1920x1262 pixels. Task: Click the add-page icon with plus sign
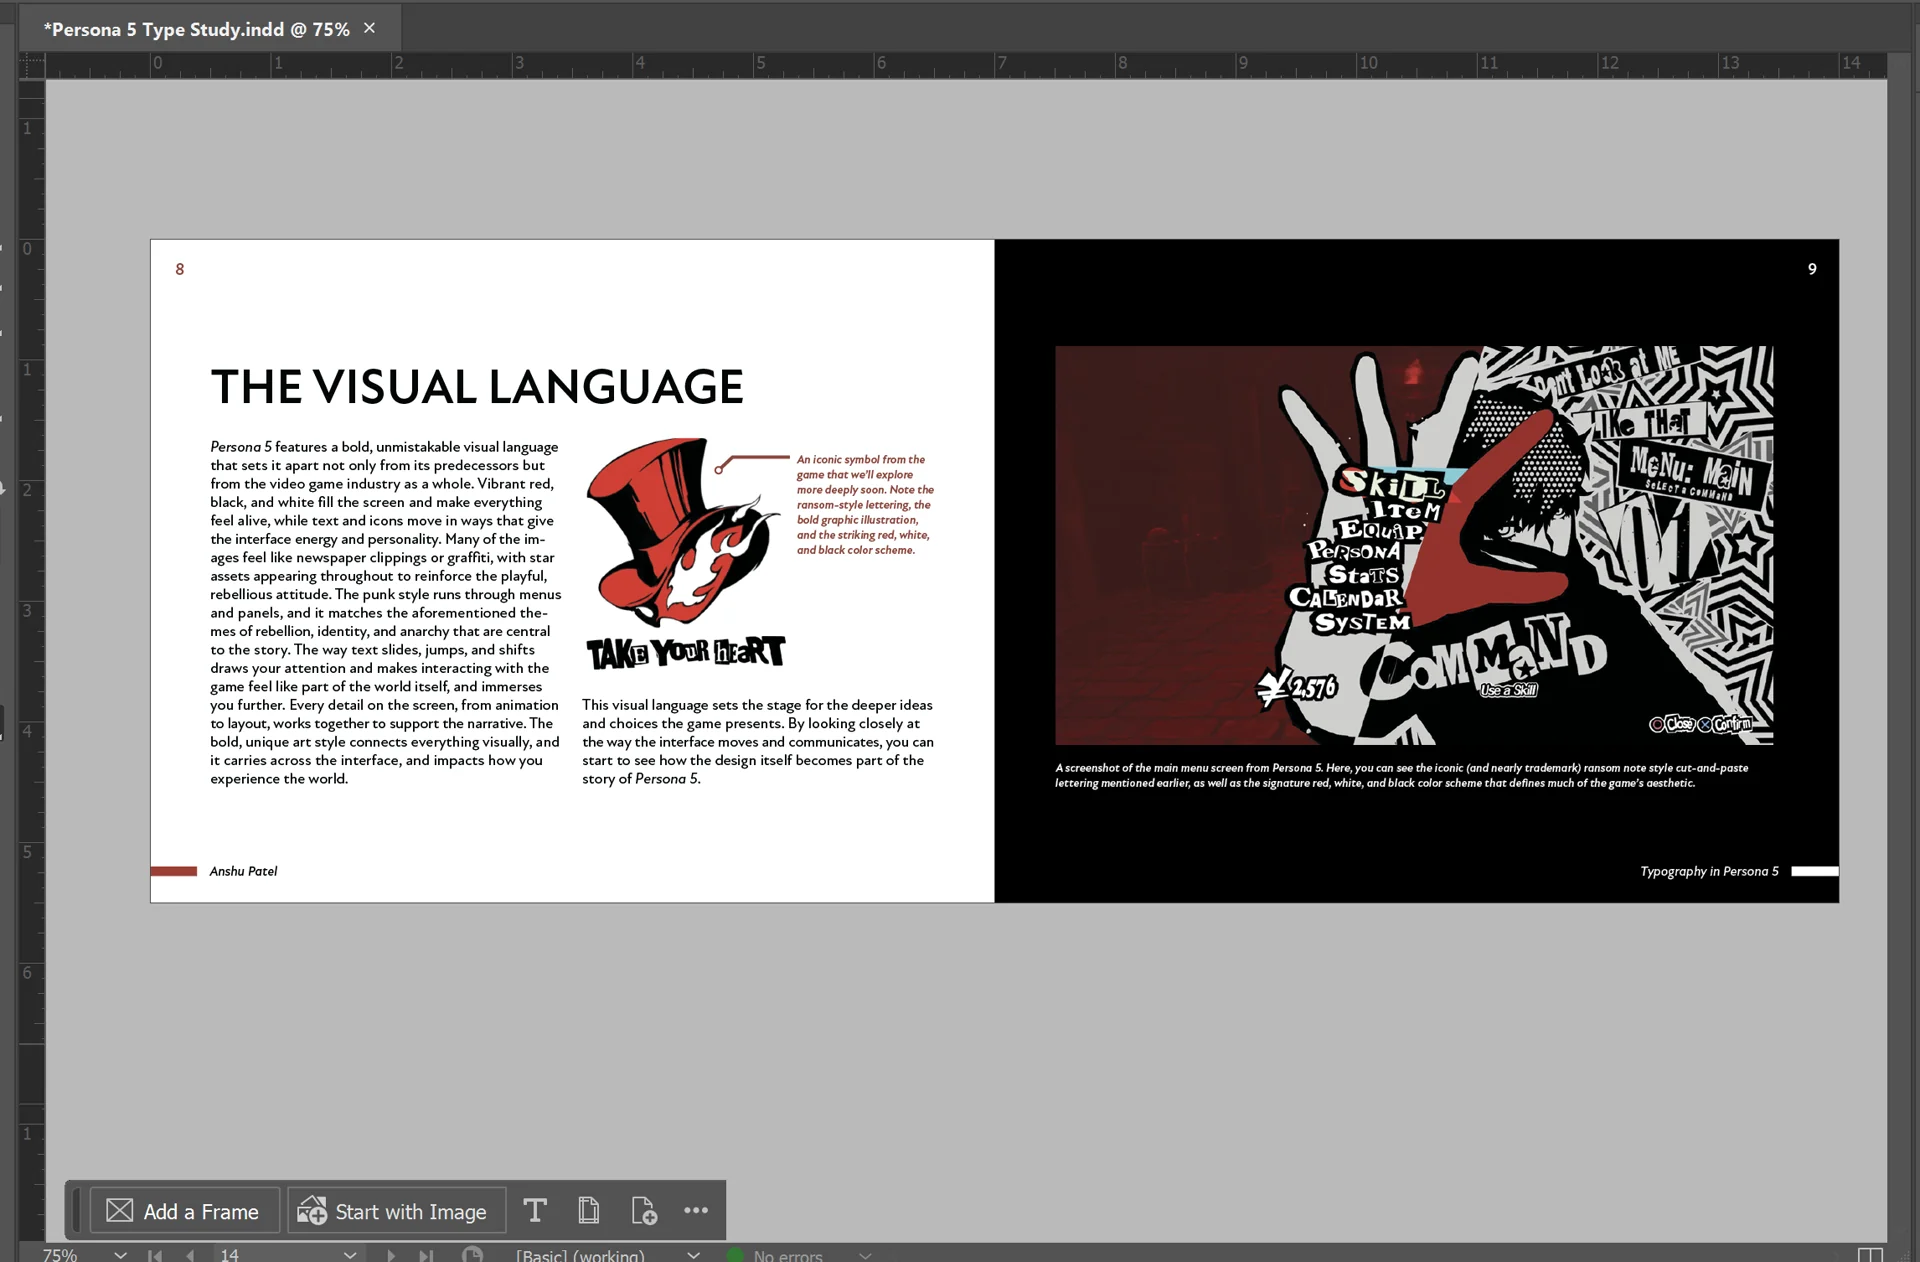click(x=644, y=1211)
